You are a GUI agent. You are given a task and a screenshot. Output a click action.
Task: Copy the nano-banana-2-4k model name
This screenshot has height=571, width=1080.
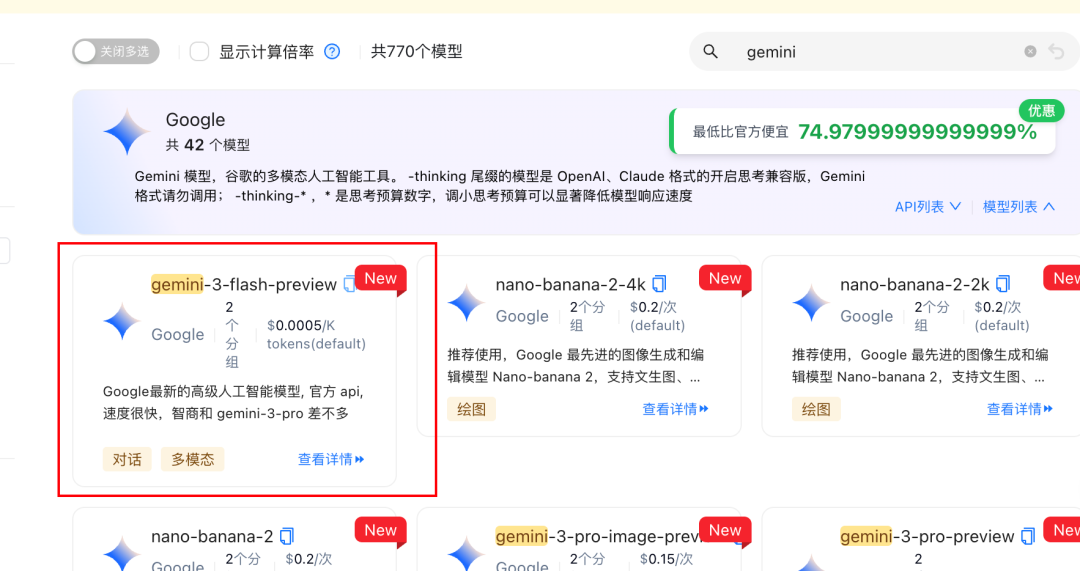(659, 284)
